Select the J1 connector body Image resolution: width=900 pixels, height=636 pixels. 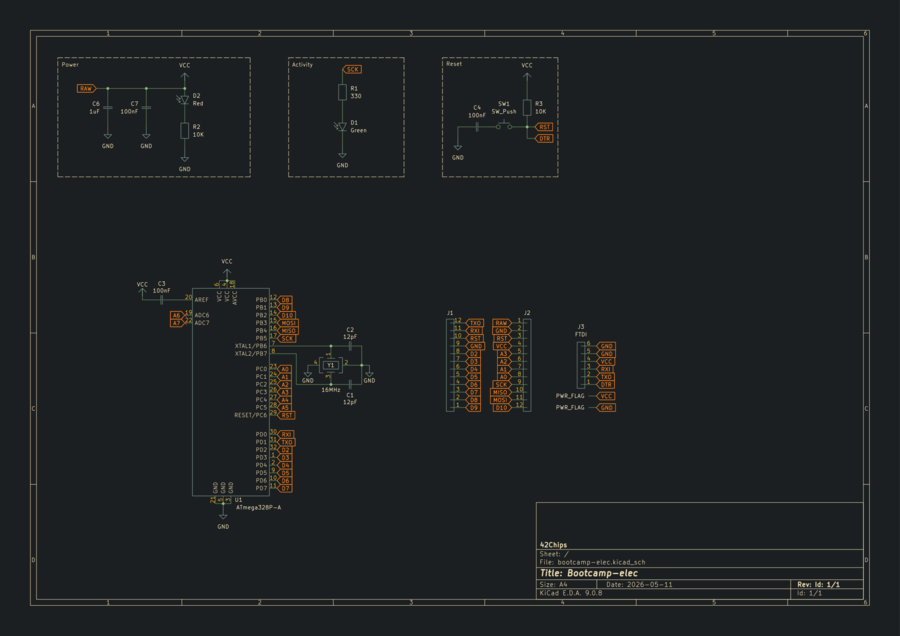450,366
